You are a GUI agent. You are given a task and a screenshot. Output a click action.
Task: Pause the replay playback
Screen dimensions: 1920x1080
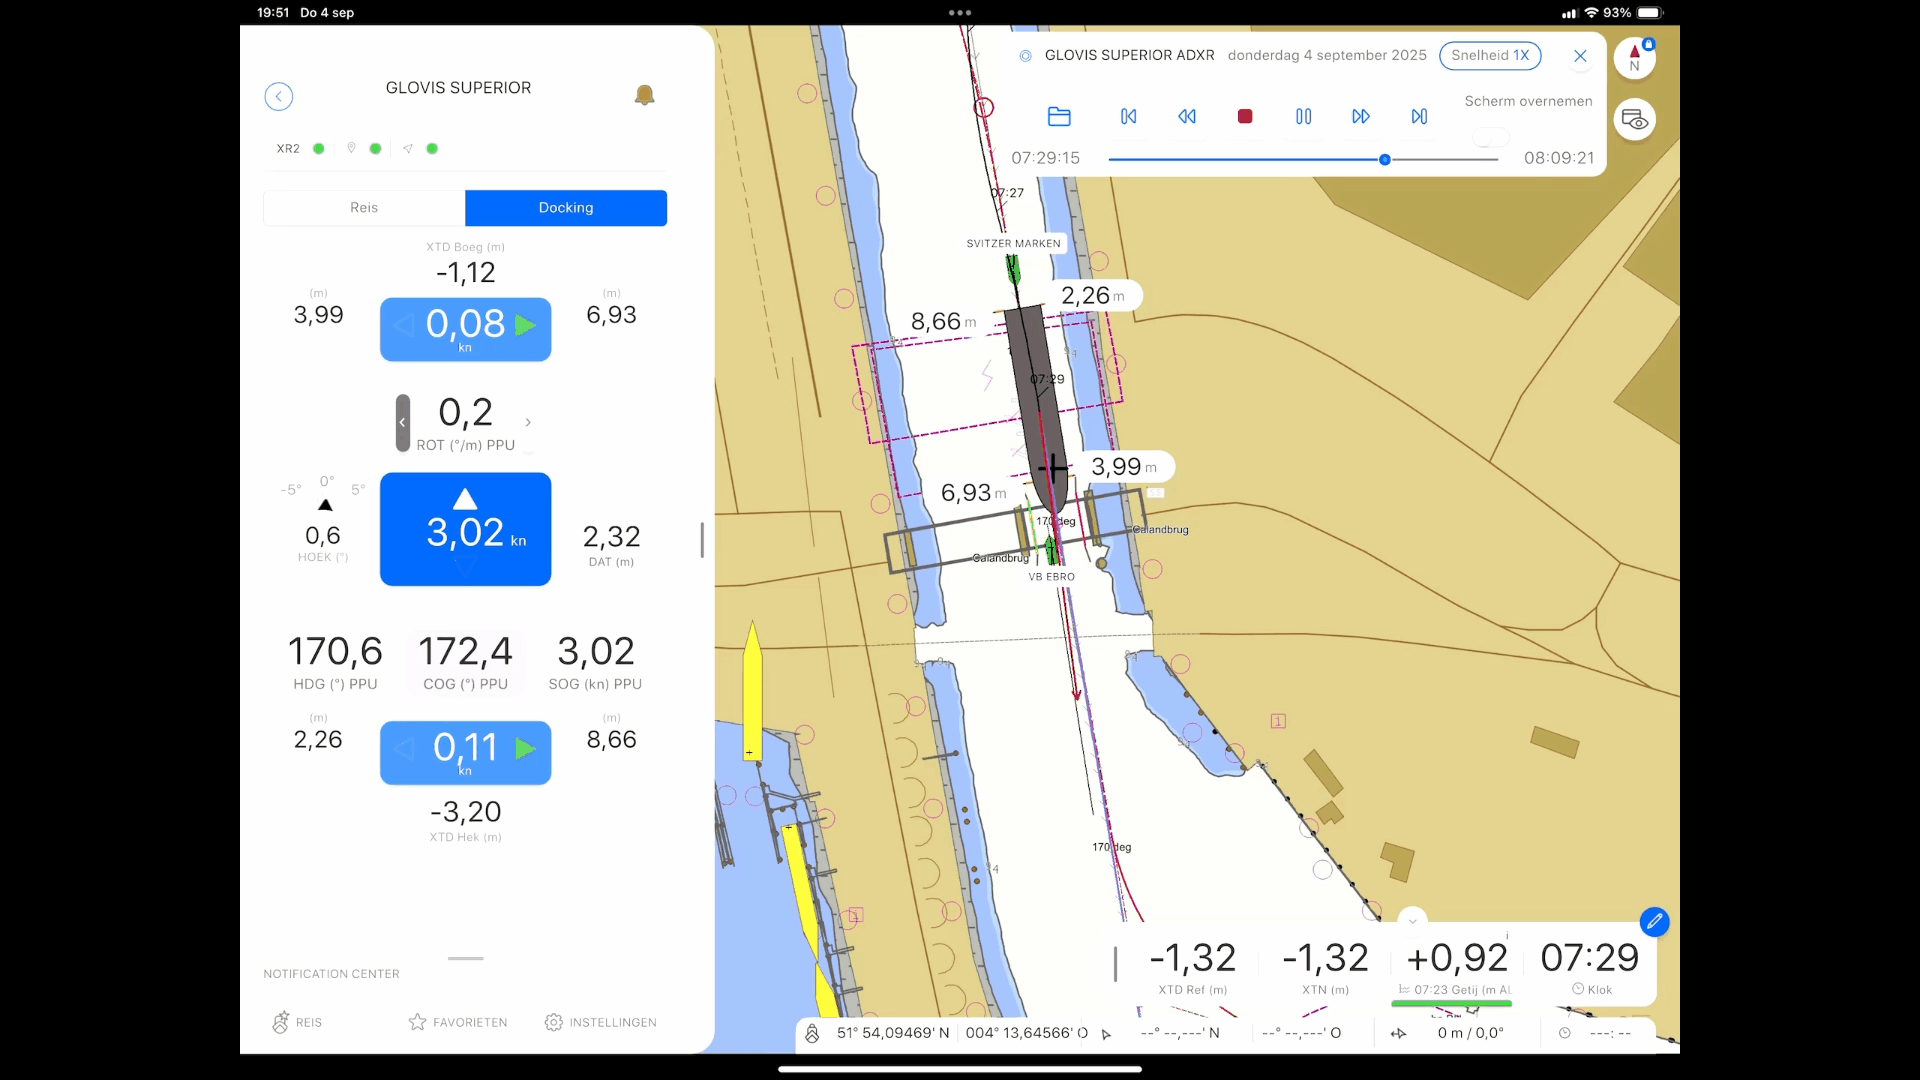point(1303,117)
